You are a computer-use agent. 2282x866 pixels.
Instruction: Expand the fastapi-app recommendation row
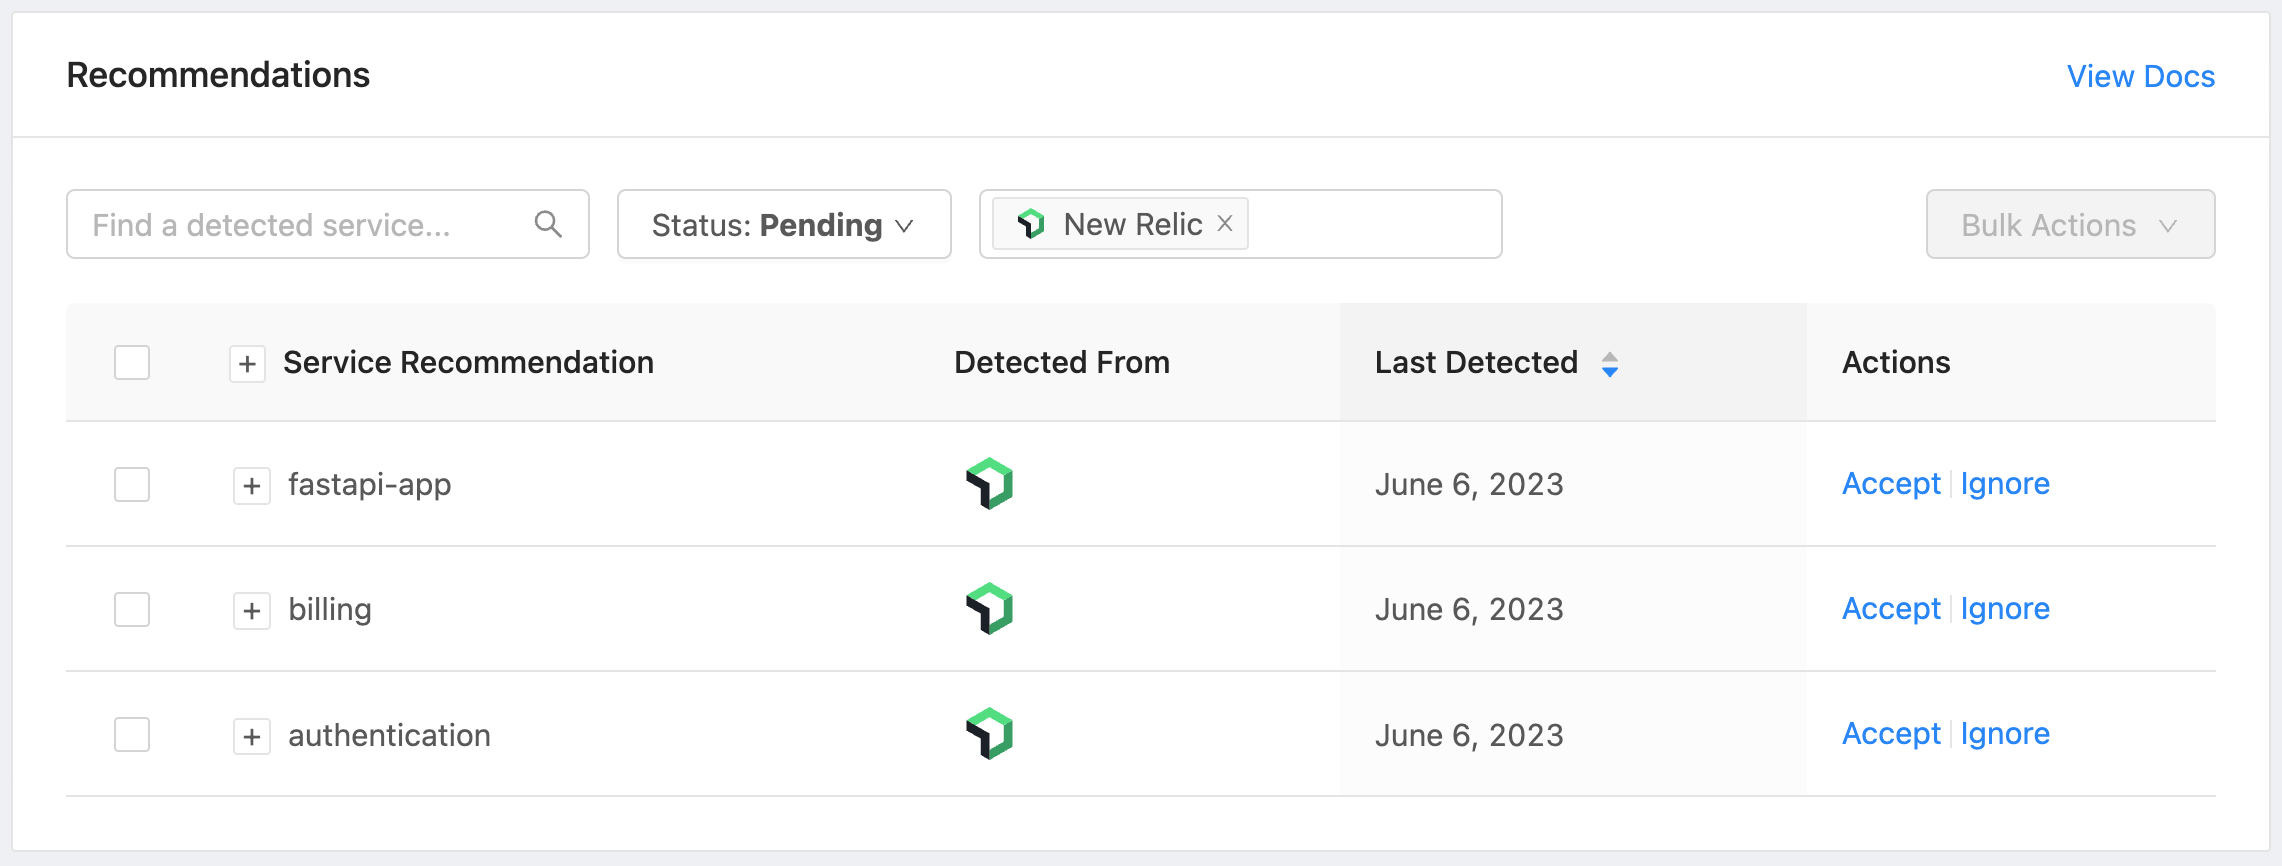(252, 486)
